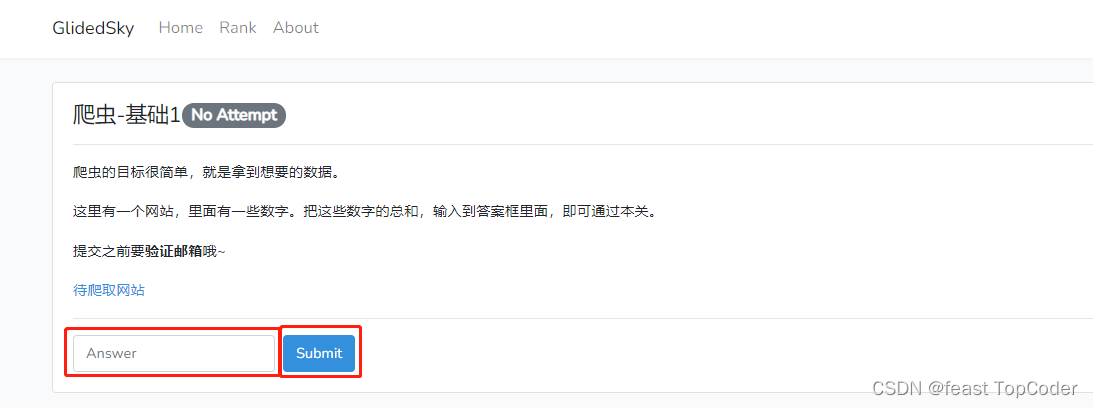Click the 提交之前要 reminder line
The height and width of the screenshot is (408, 1093).
pyautogui.click(x=149, y=252)
